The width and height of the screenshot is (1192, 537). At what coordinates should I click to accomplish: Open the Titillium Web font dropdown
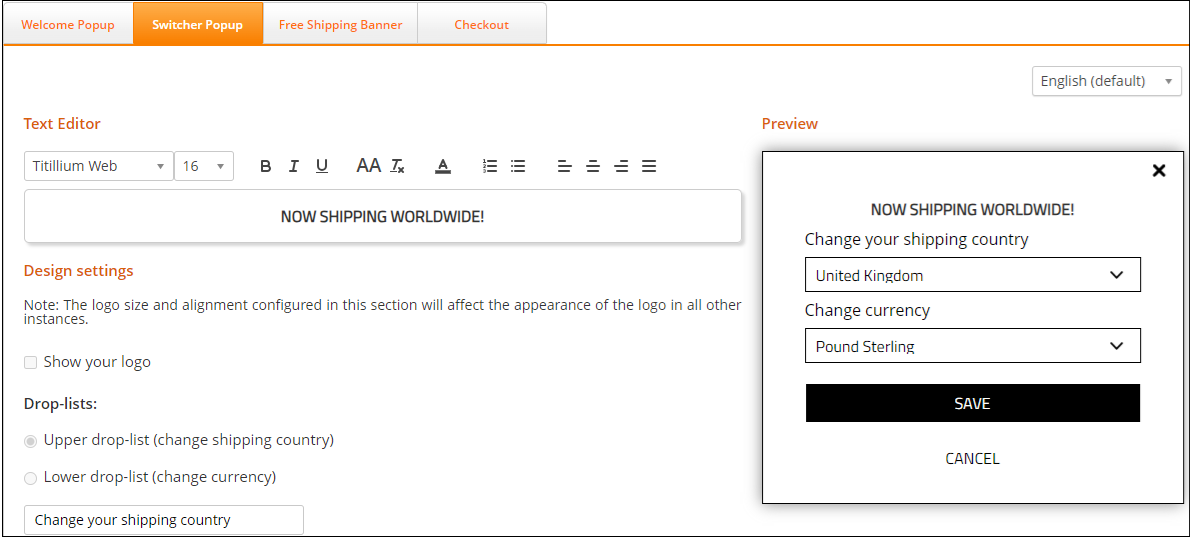98,166
